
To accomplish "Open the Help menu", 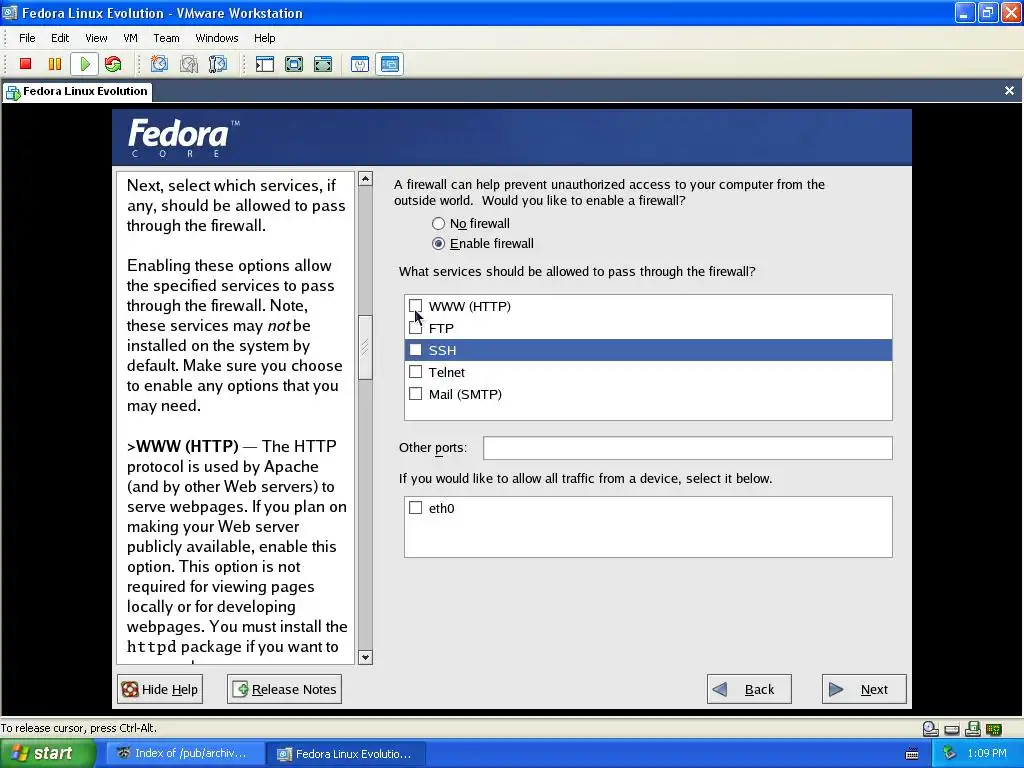I will [264, 38].
